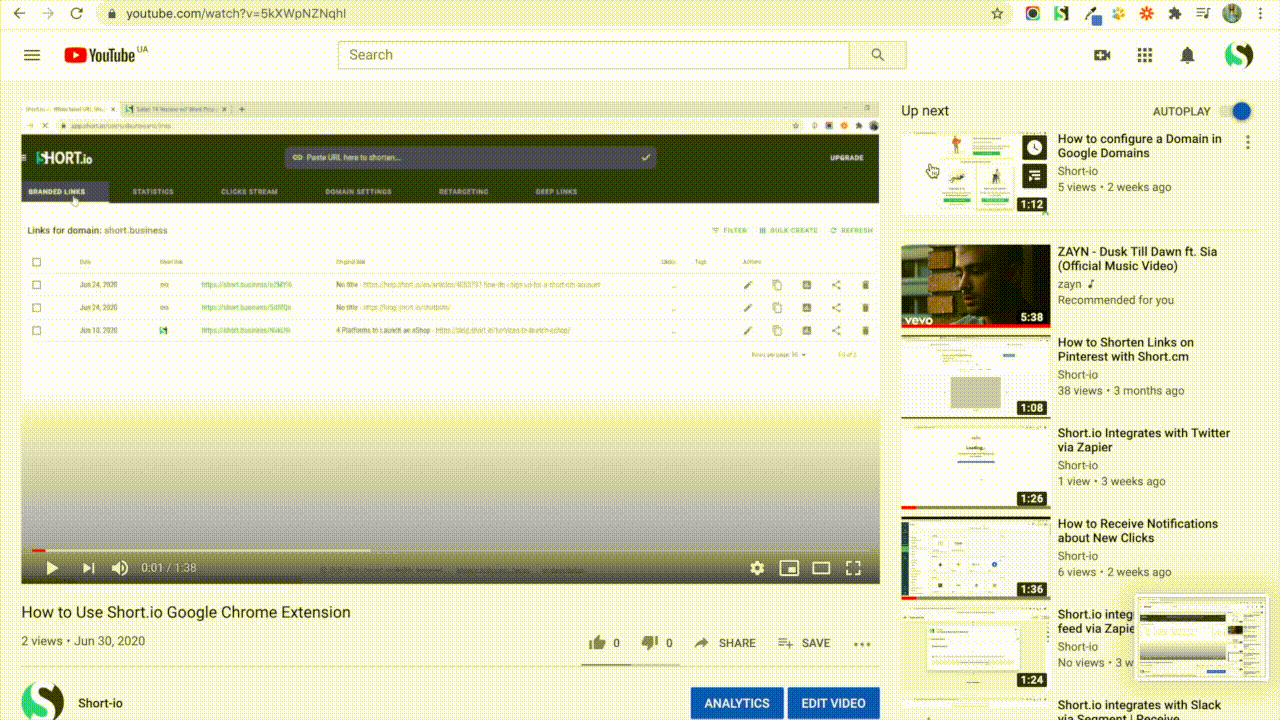Skip to the next video
The image size is (1280, 720).
click(x=88, y=568)
